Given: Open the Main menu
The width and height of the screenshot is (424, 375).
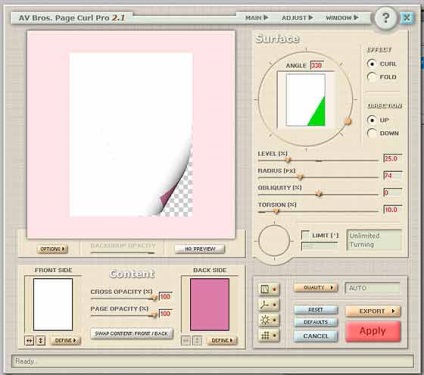Looking at the screenshot, I should (x=257, y=18).
